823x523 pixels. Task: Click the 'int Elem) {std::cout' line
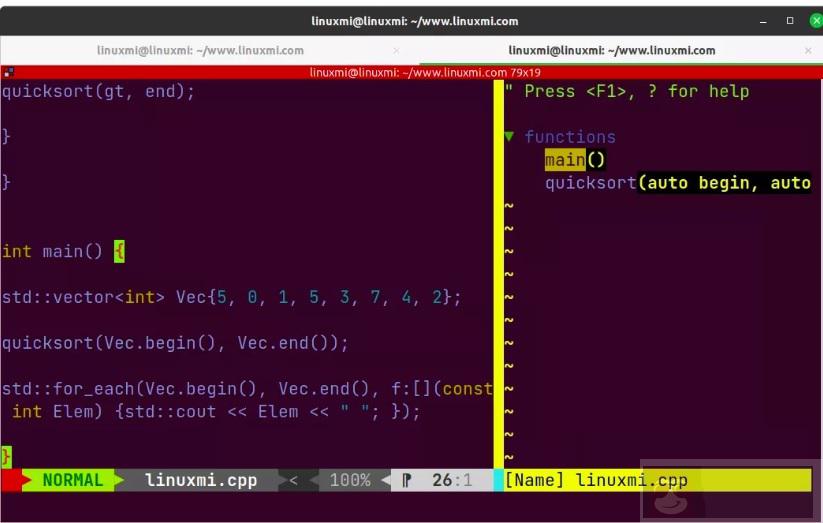(x=216, y=411)
